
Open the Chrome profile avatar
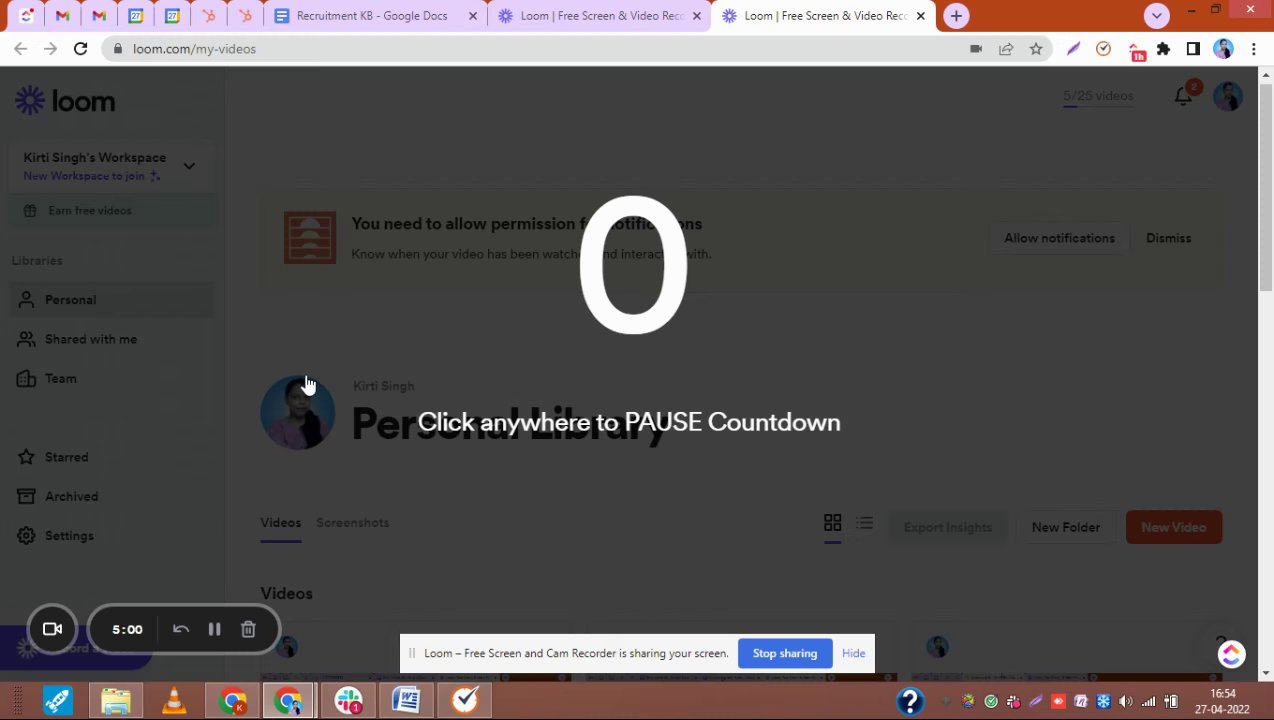click(x=1223, y=48)
